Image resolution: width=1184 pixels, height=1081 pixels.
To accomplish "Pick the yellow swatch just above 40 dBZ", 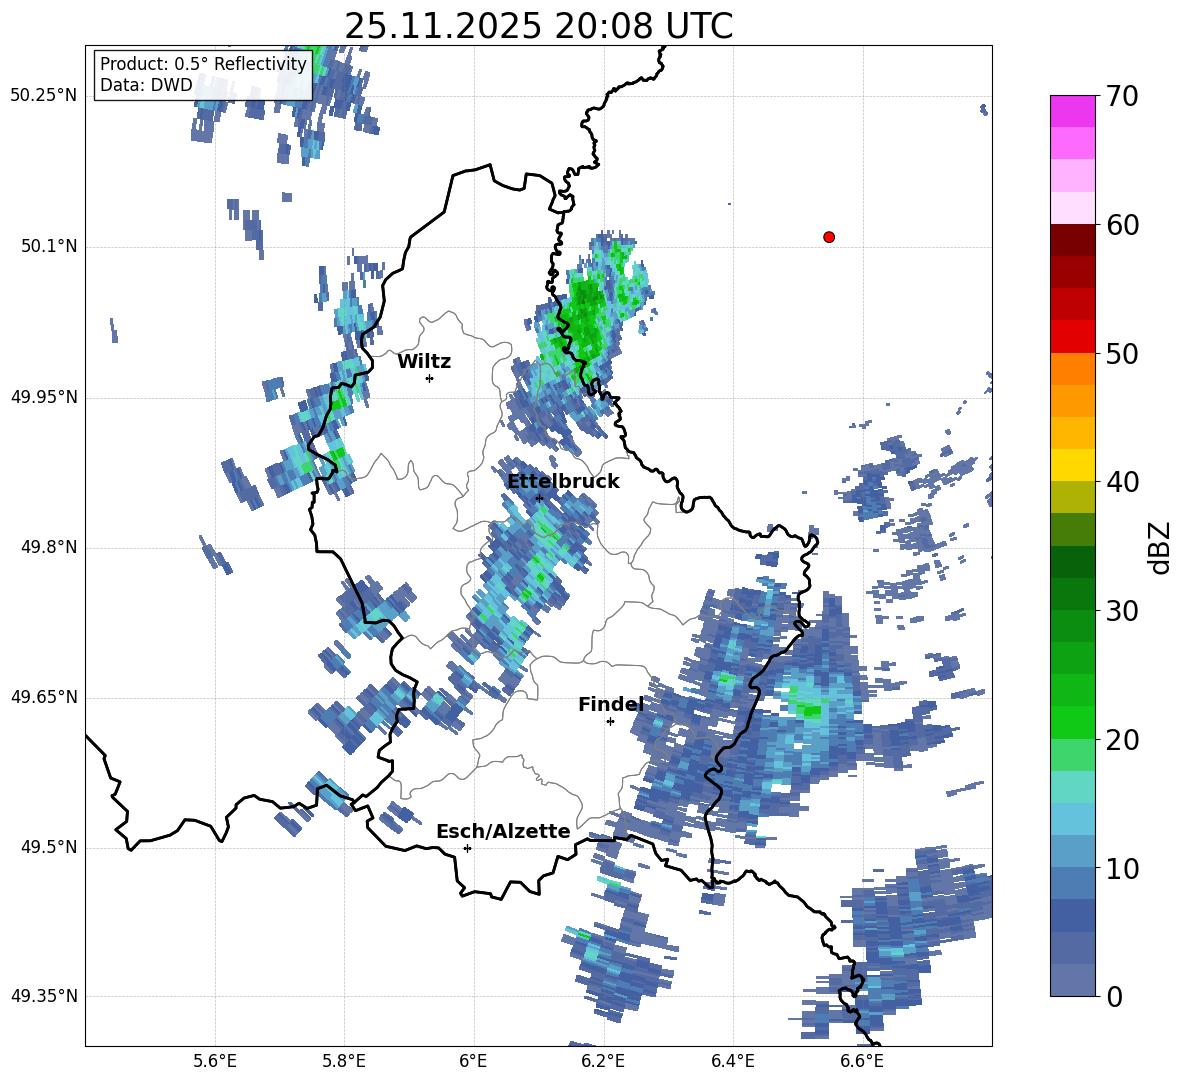I will point(1072,465).
